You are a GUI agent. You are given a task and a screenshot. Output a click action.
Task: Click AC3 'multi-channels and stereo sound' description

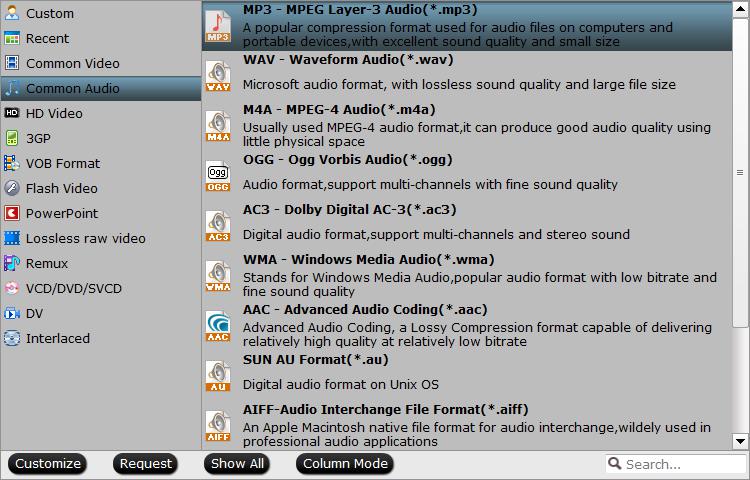coord(436,235)
